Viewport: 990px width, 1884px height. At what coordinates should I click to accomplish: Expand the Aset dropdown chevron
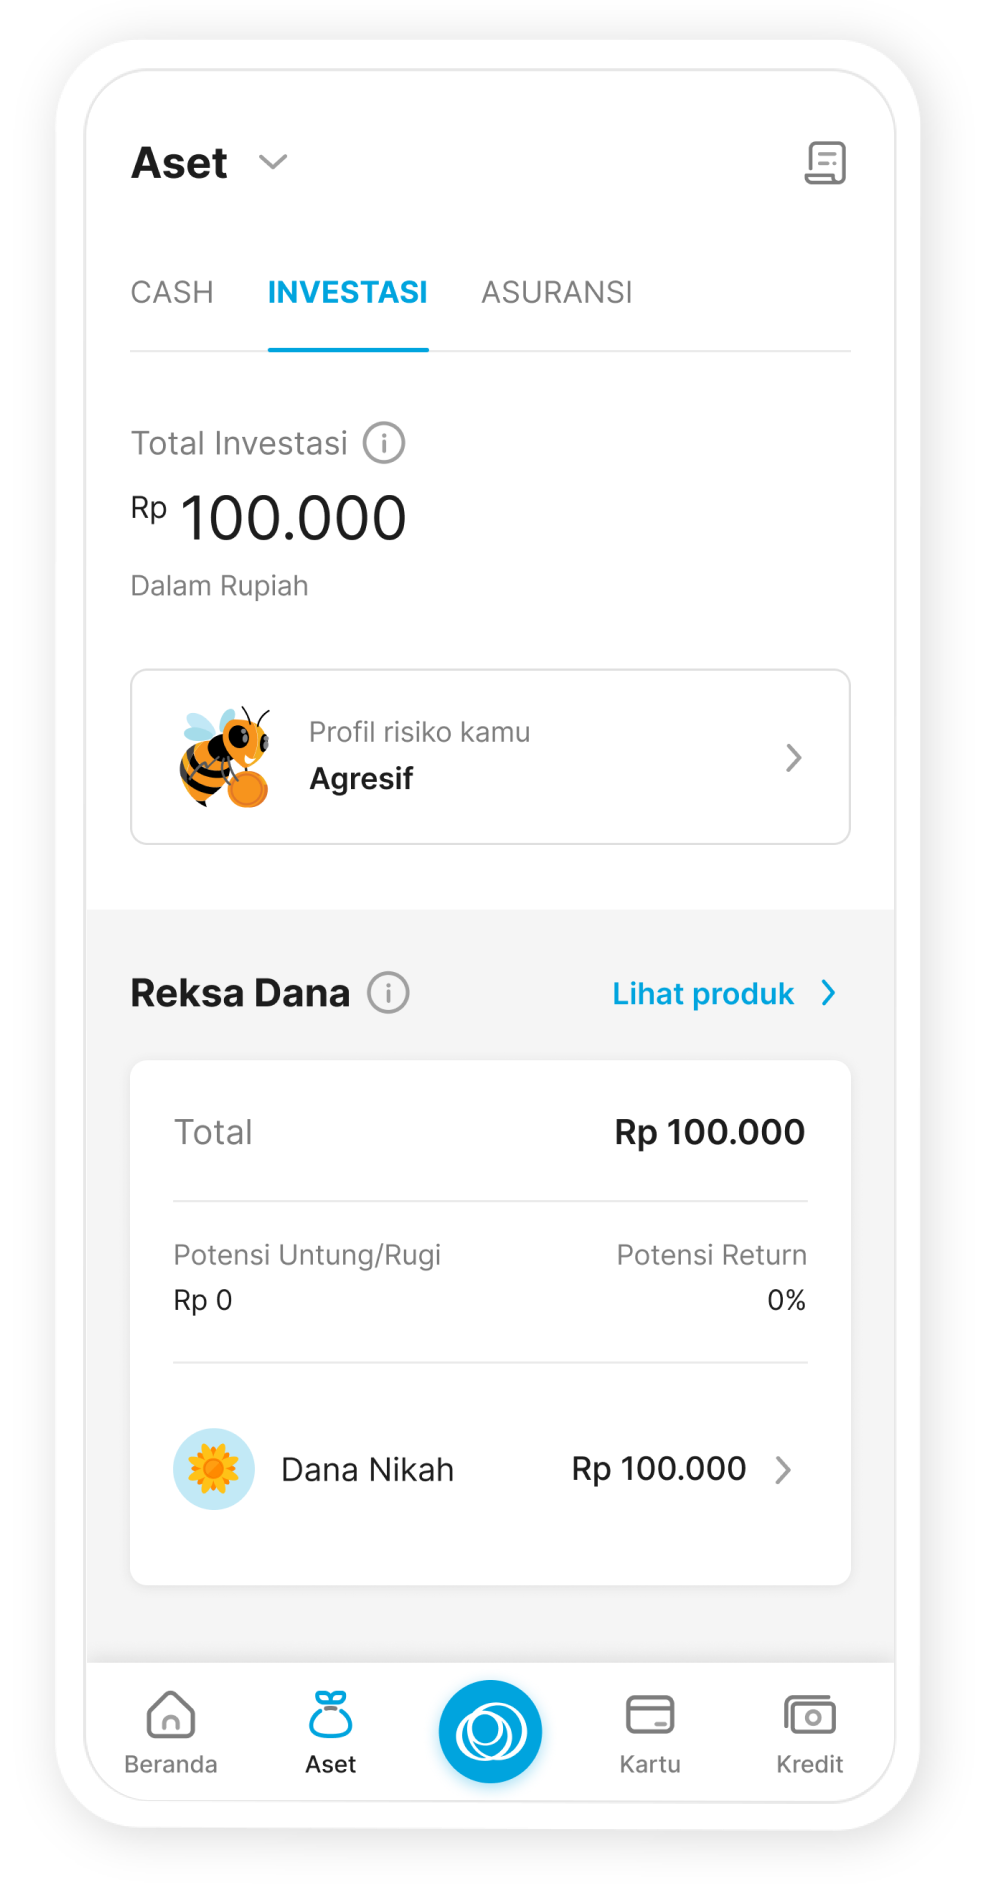[x=273, y=162]
